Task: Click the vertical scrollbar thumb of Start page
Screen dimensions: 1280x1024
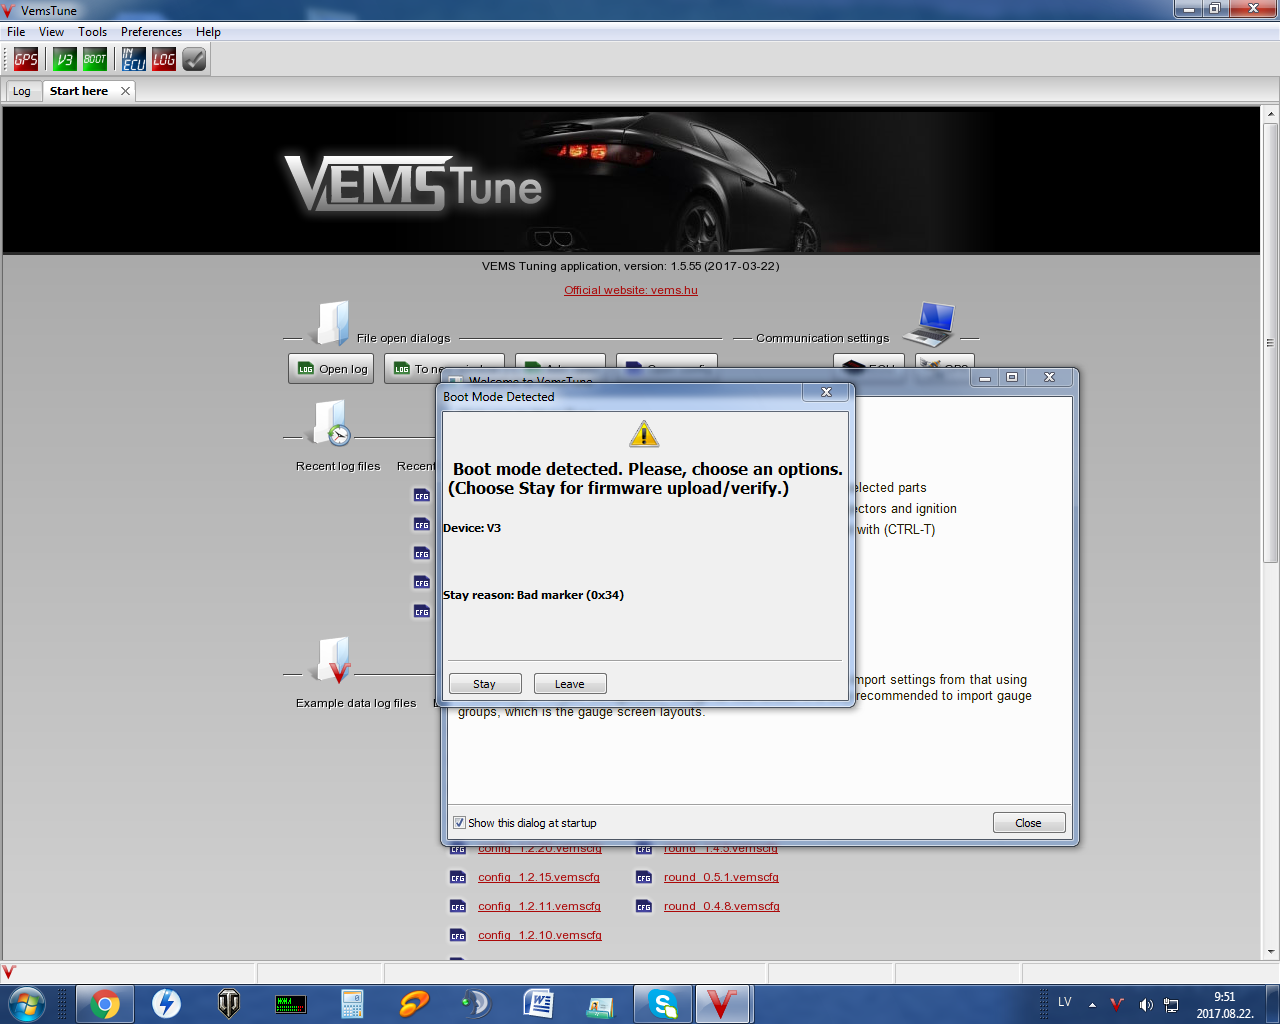Action: coord(1270,342)
